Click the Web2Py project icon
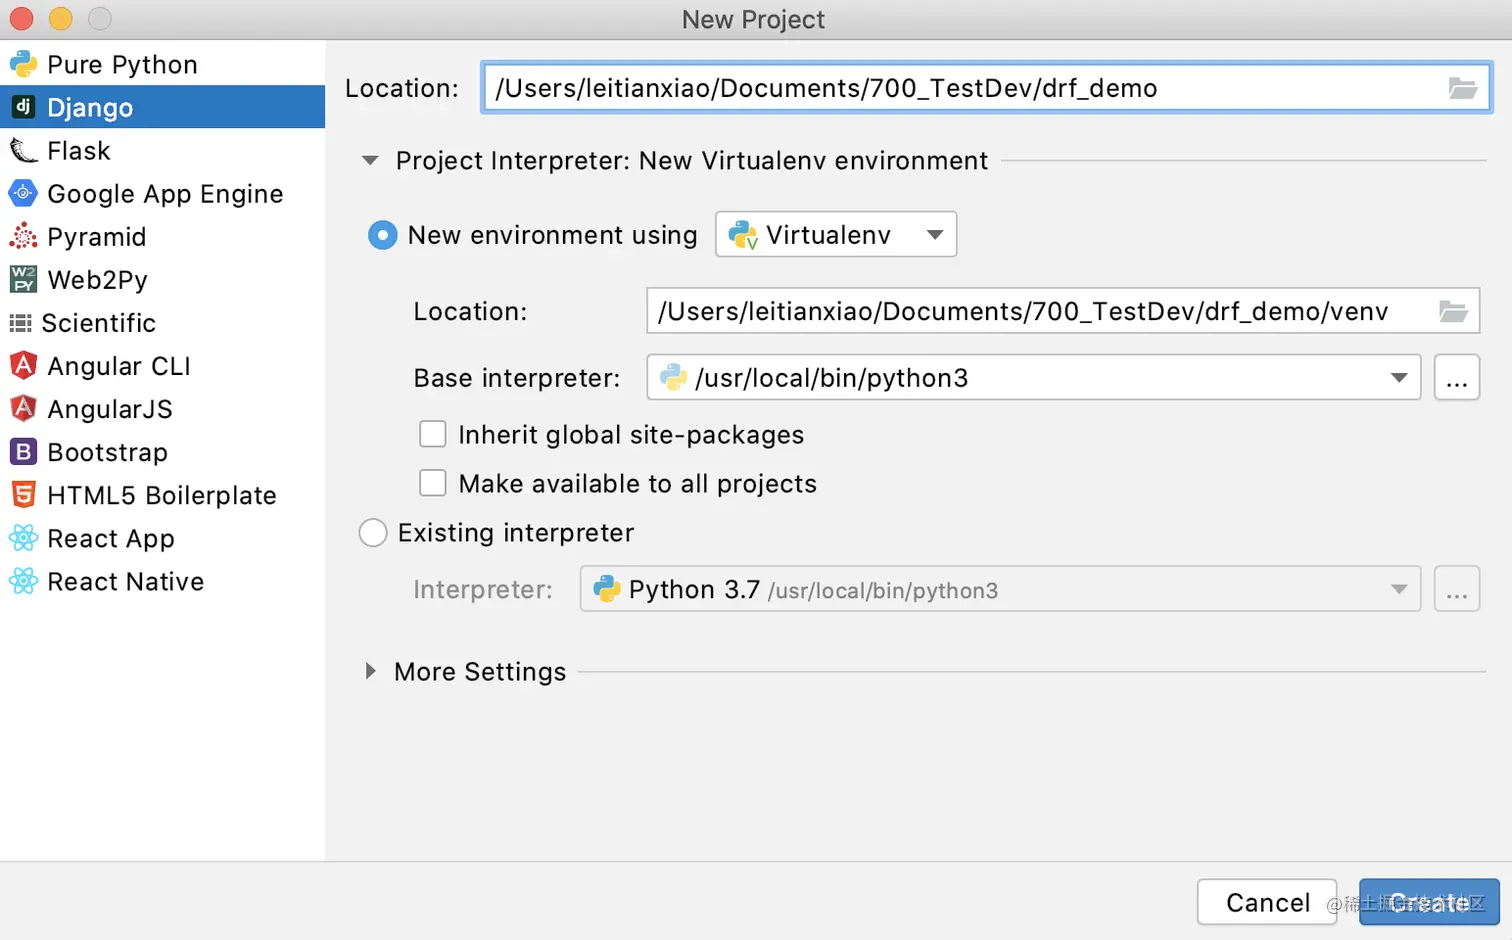The height and width of the screenshot is (940, 1512). pos(23,280)
